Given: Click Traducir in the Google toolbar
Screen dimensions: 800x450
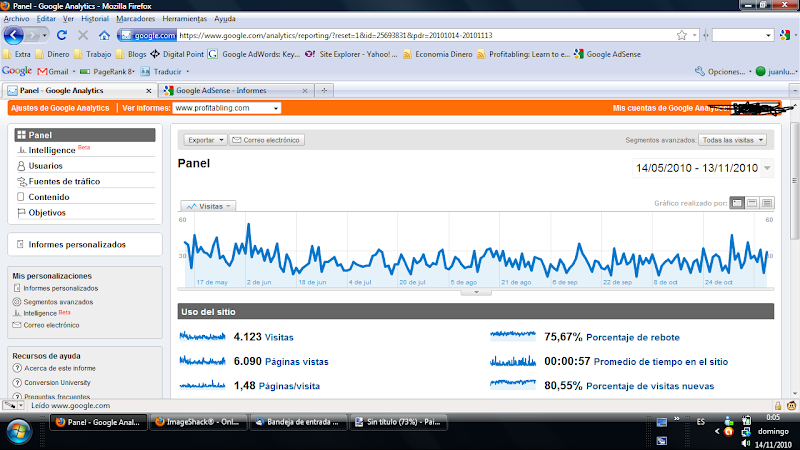Looking at the screenshot, I should (x=161, y=71).
